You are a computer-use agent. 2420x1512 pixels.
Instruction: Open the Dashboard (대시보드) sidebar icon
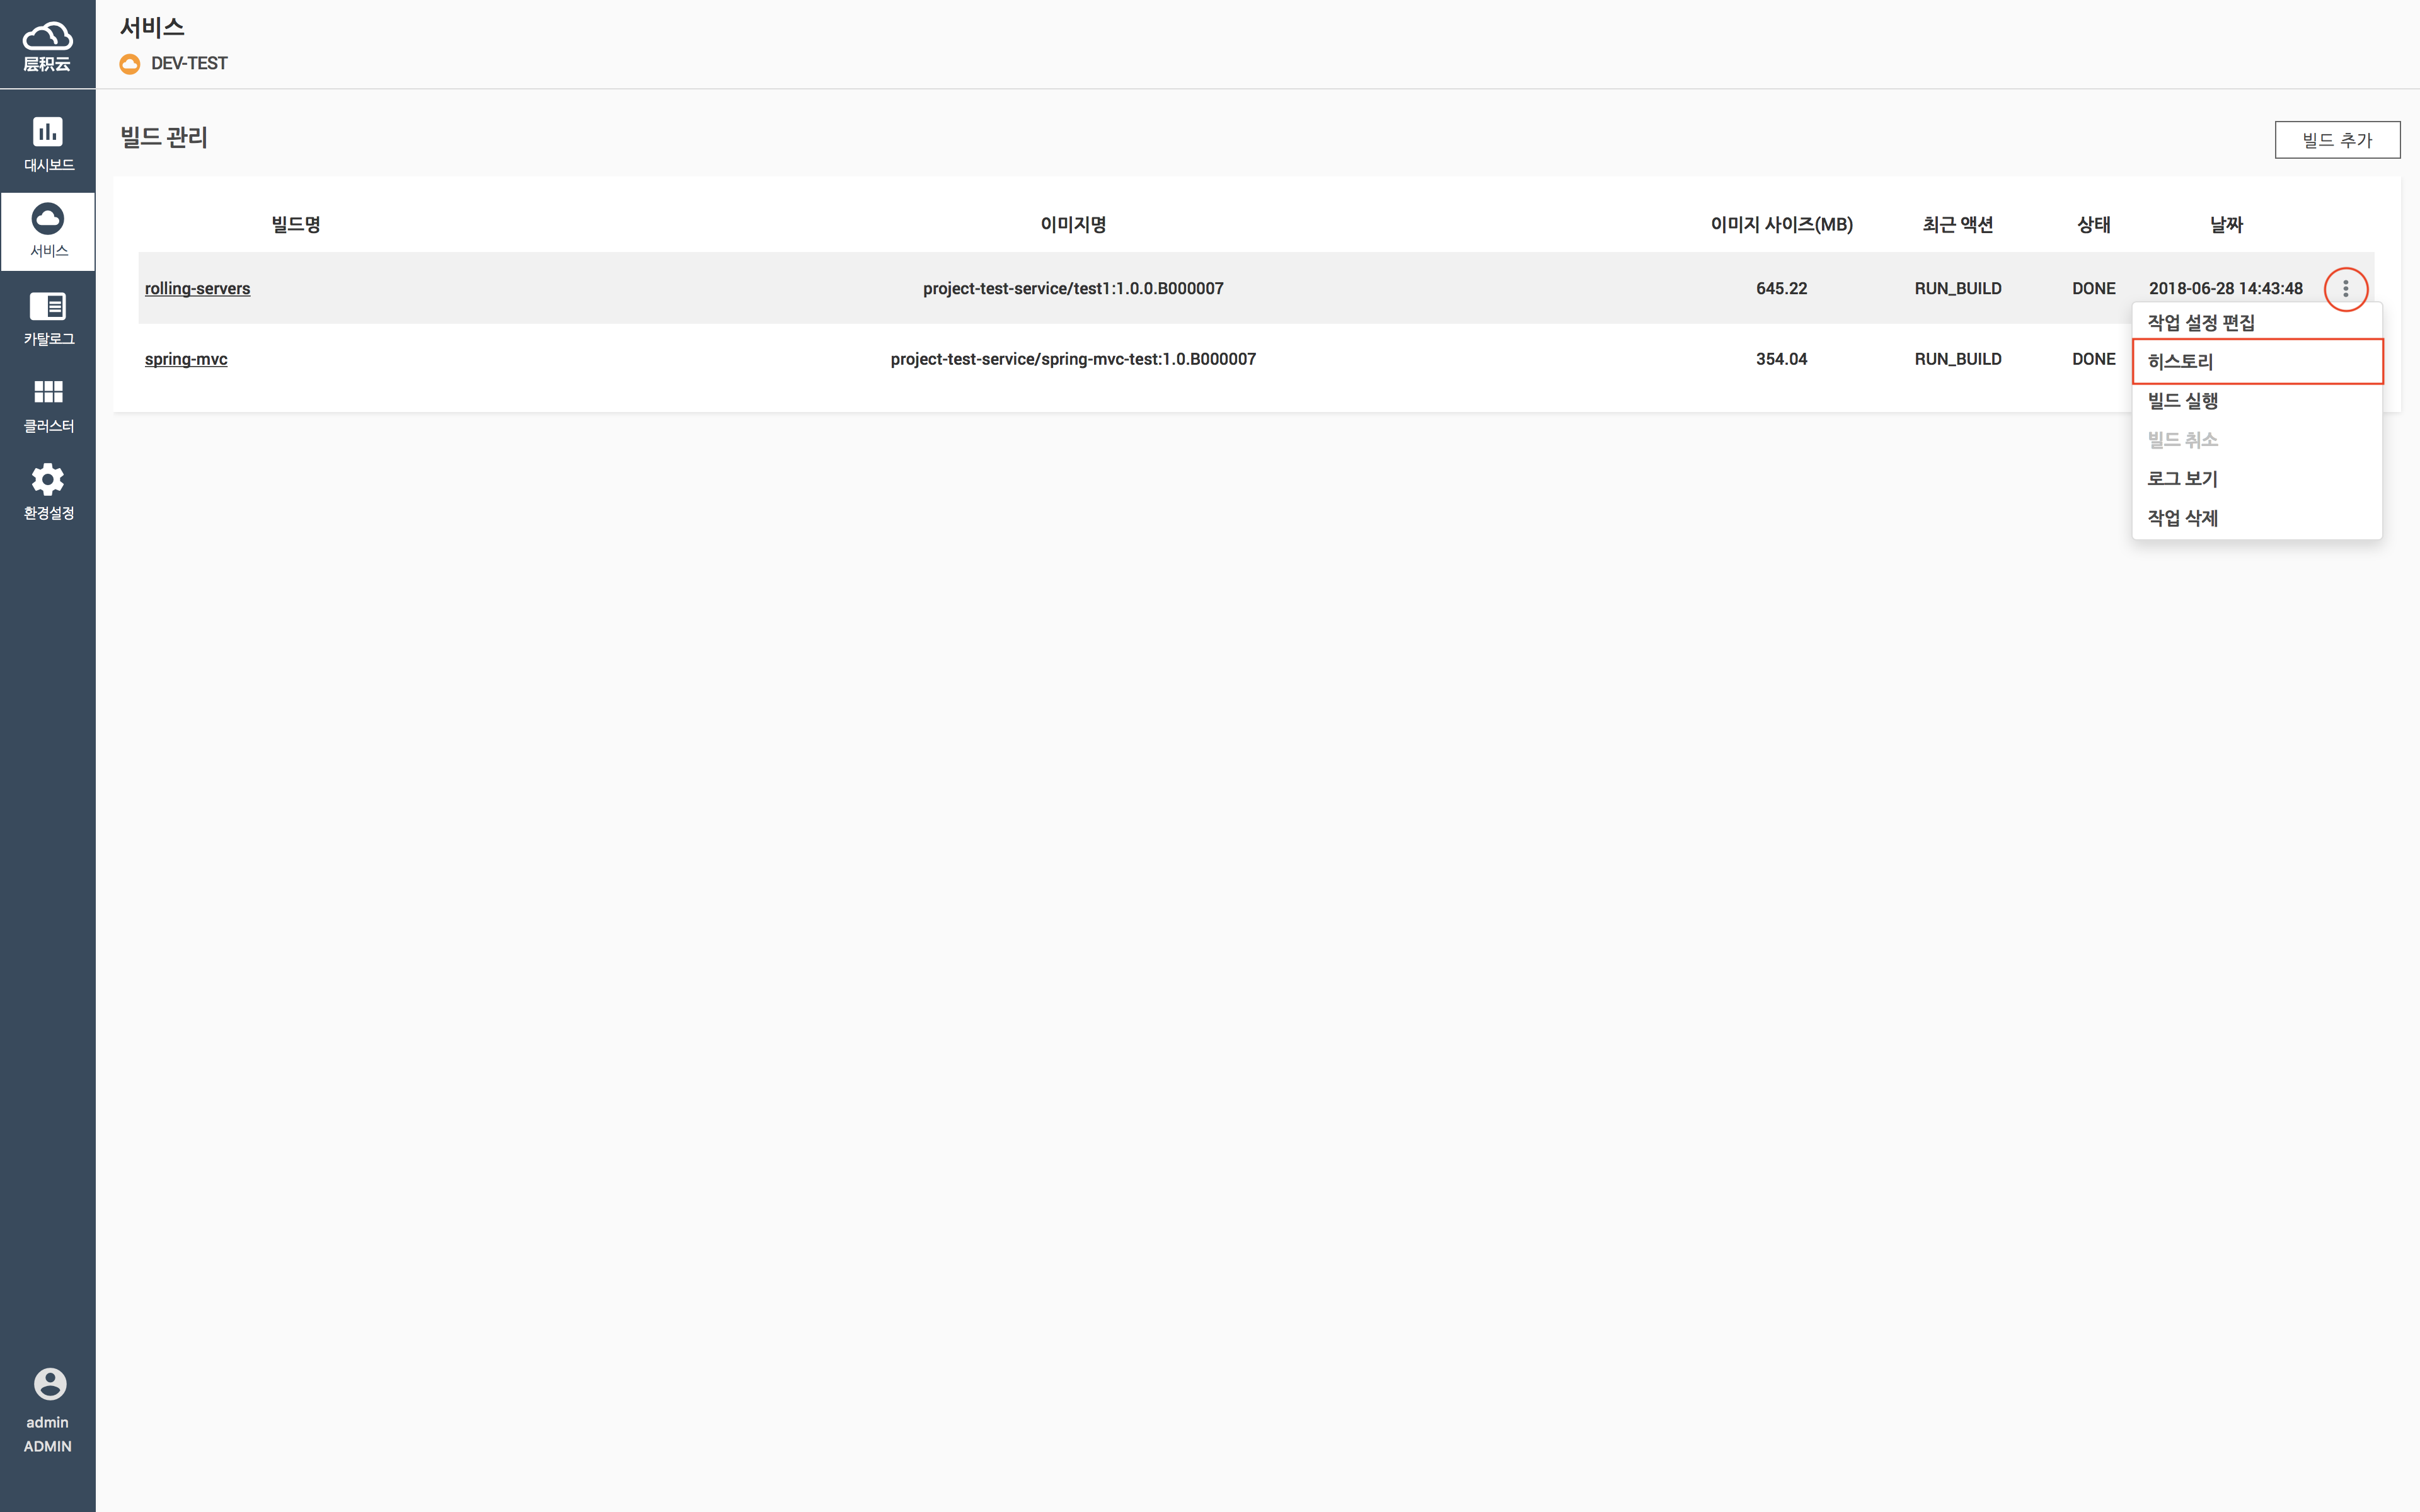[48, 132]
